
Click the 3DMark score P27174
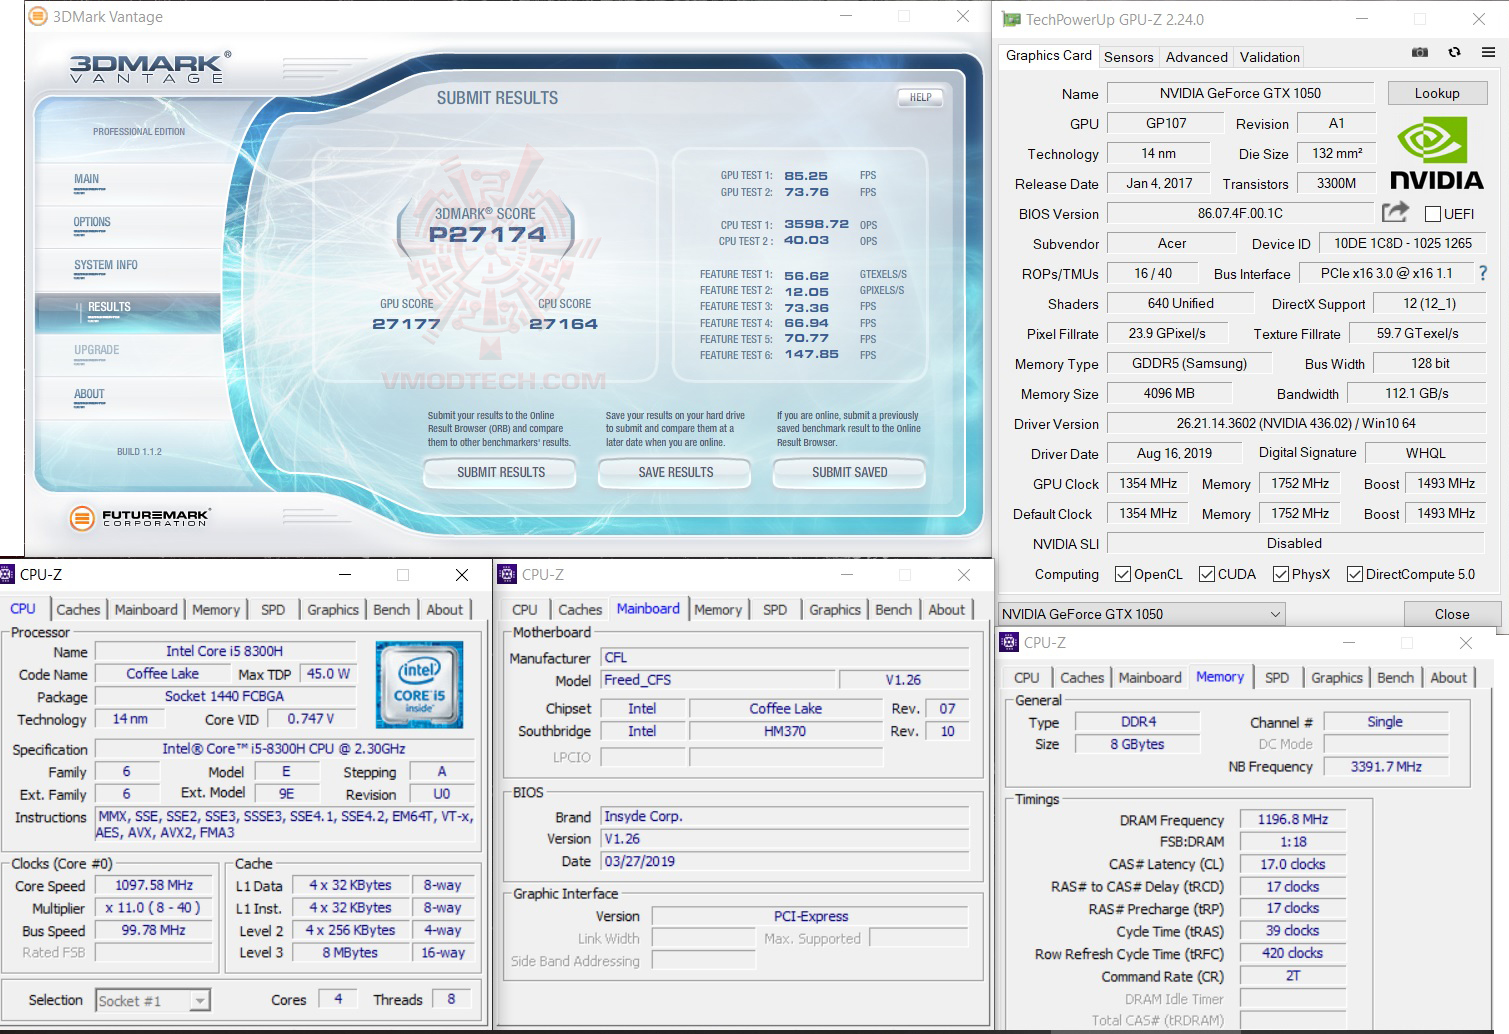coord(487,234)
